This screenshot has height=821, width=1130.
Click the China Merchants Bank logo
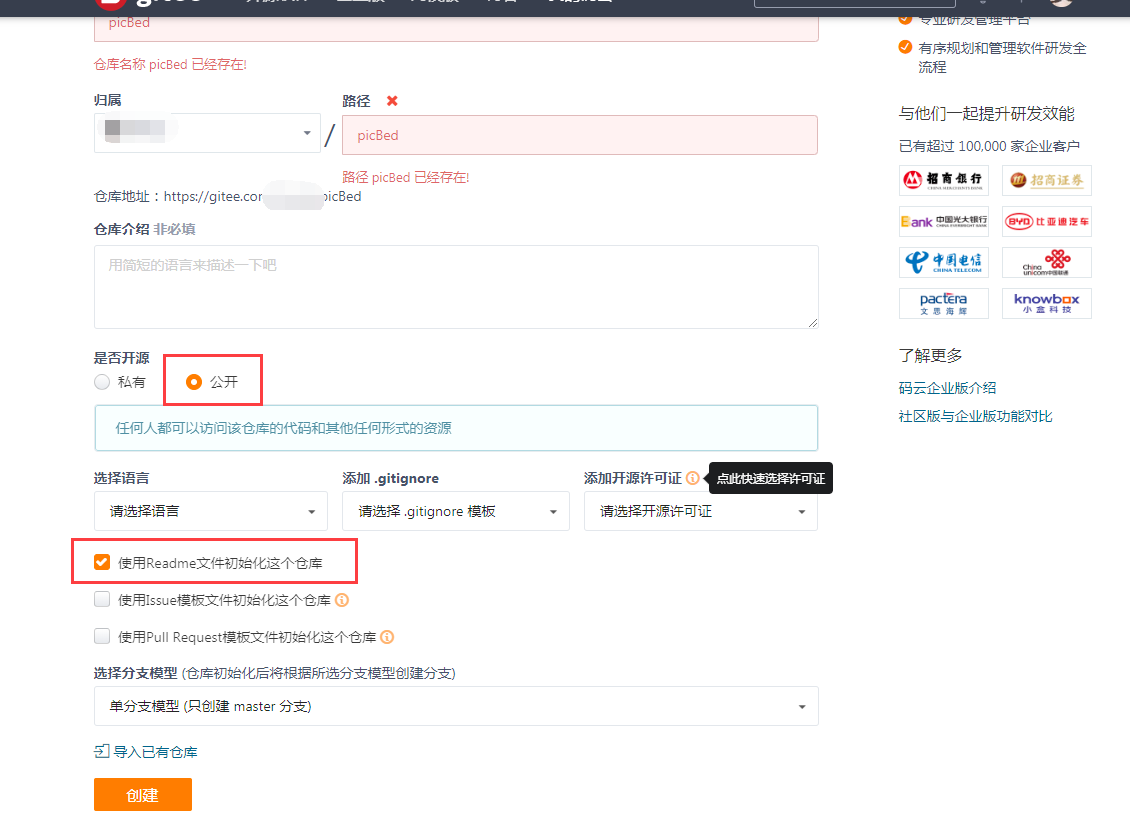(x=944, y=180)
